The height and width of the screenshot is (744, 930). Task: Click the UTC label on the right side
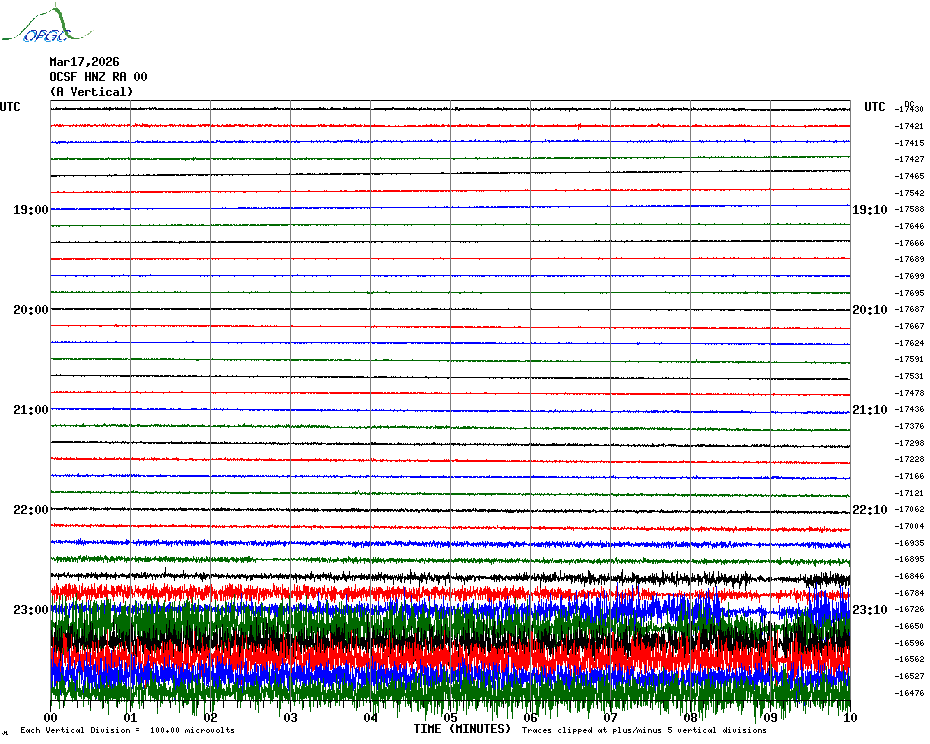(x=874, y=107)
